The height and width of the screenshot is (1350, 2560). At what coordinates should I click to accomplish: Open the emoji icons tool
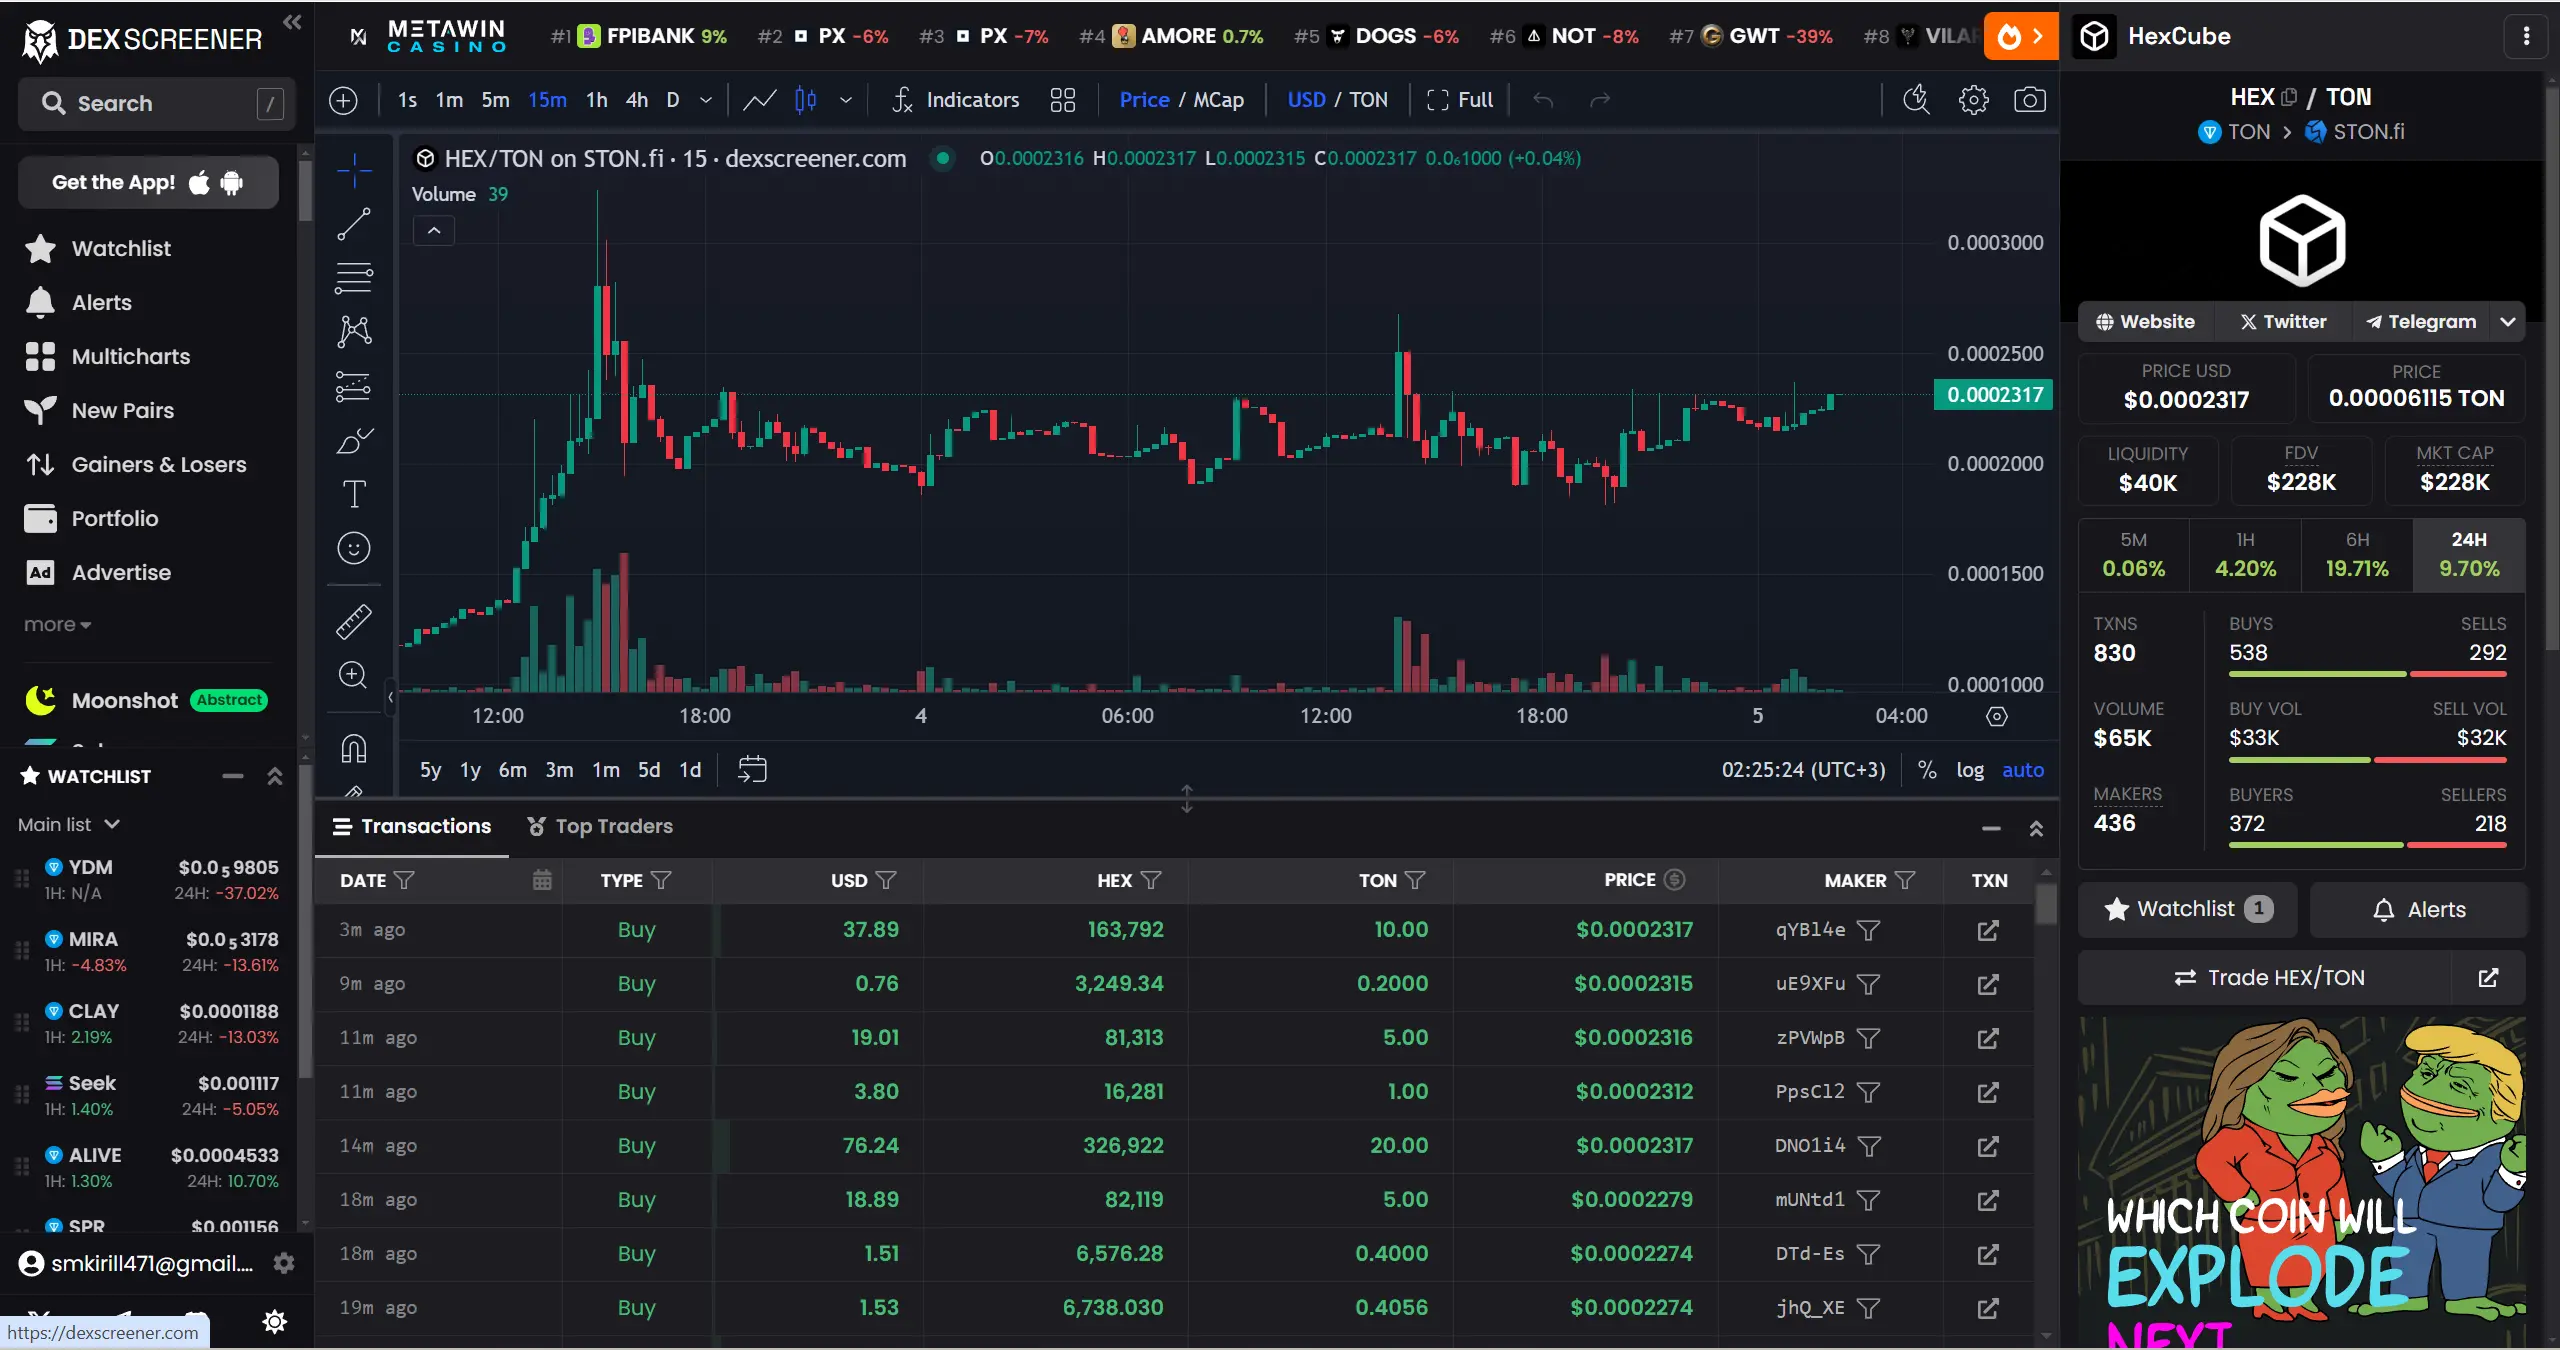coord(354,548)
